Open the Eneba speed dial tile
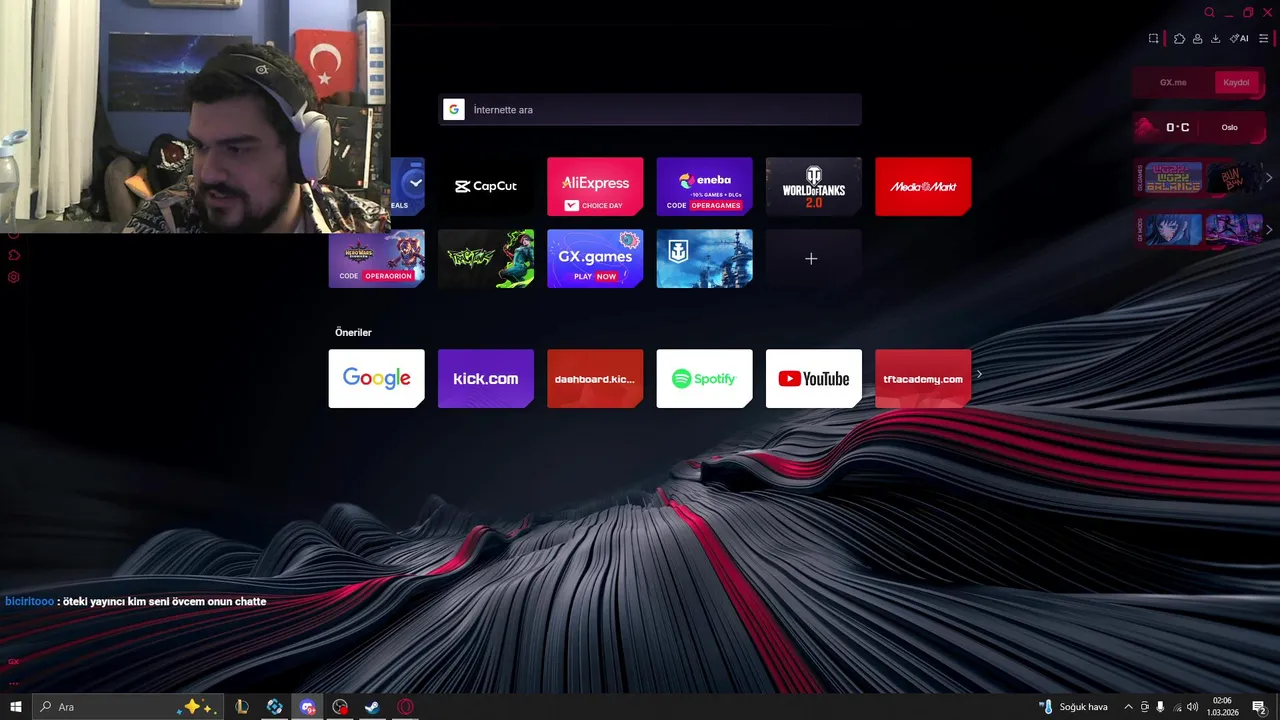1280x720 pixels. click(x=704, y=186)
